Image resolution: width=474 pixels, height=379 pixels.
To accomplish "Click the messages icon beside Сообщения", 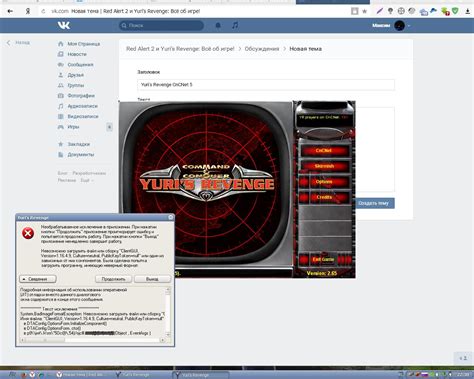I will pyautogui.click(x=61, y=64).
